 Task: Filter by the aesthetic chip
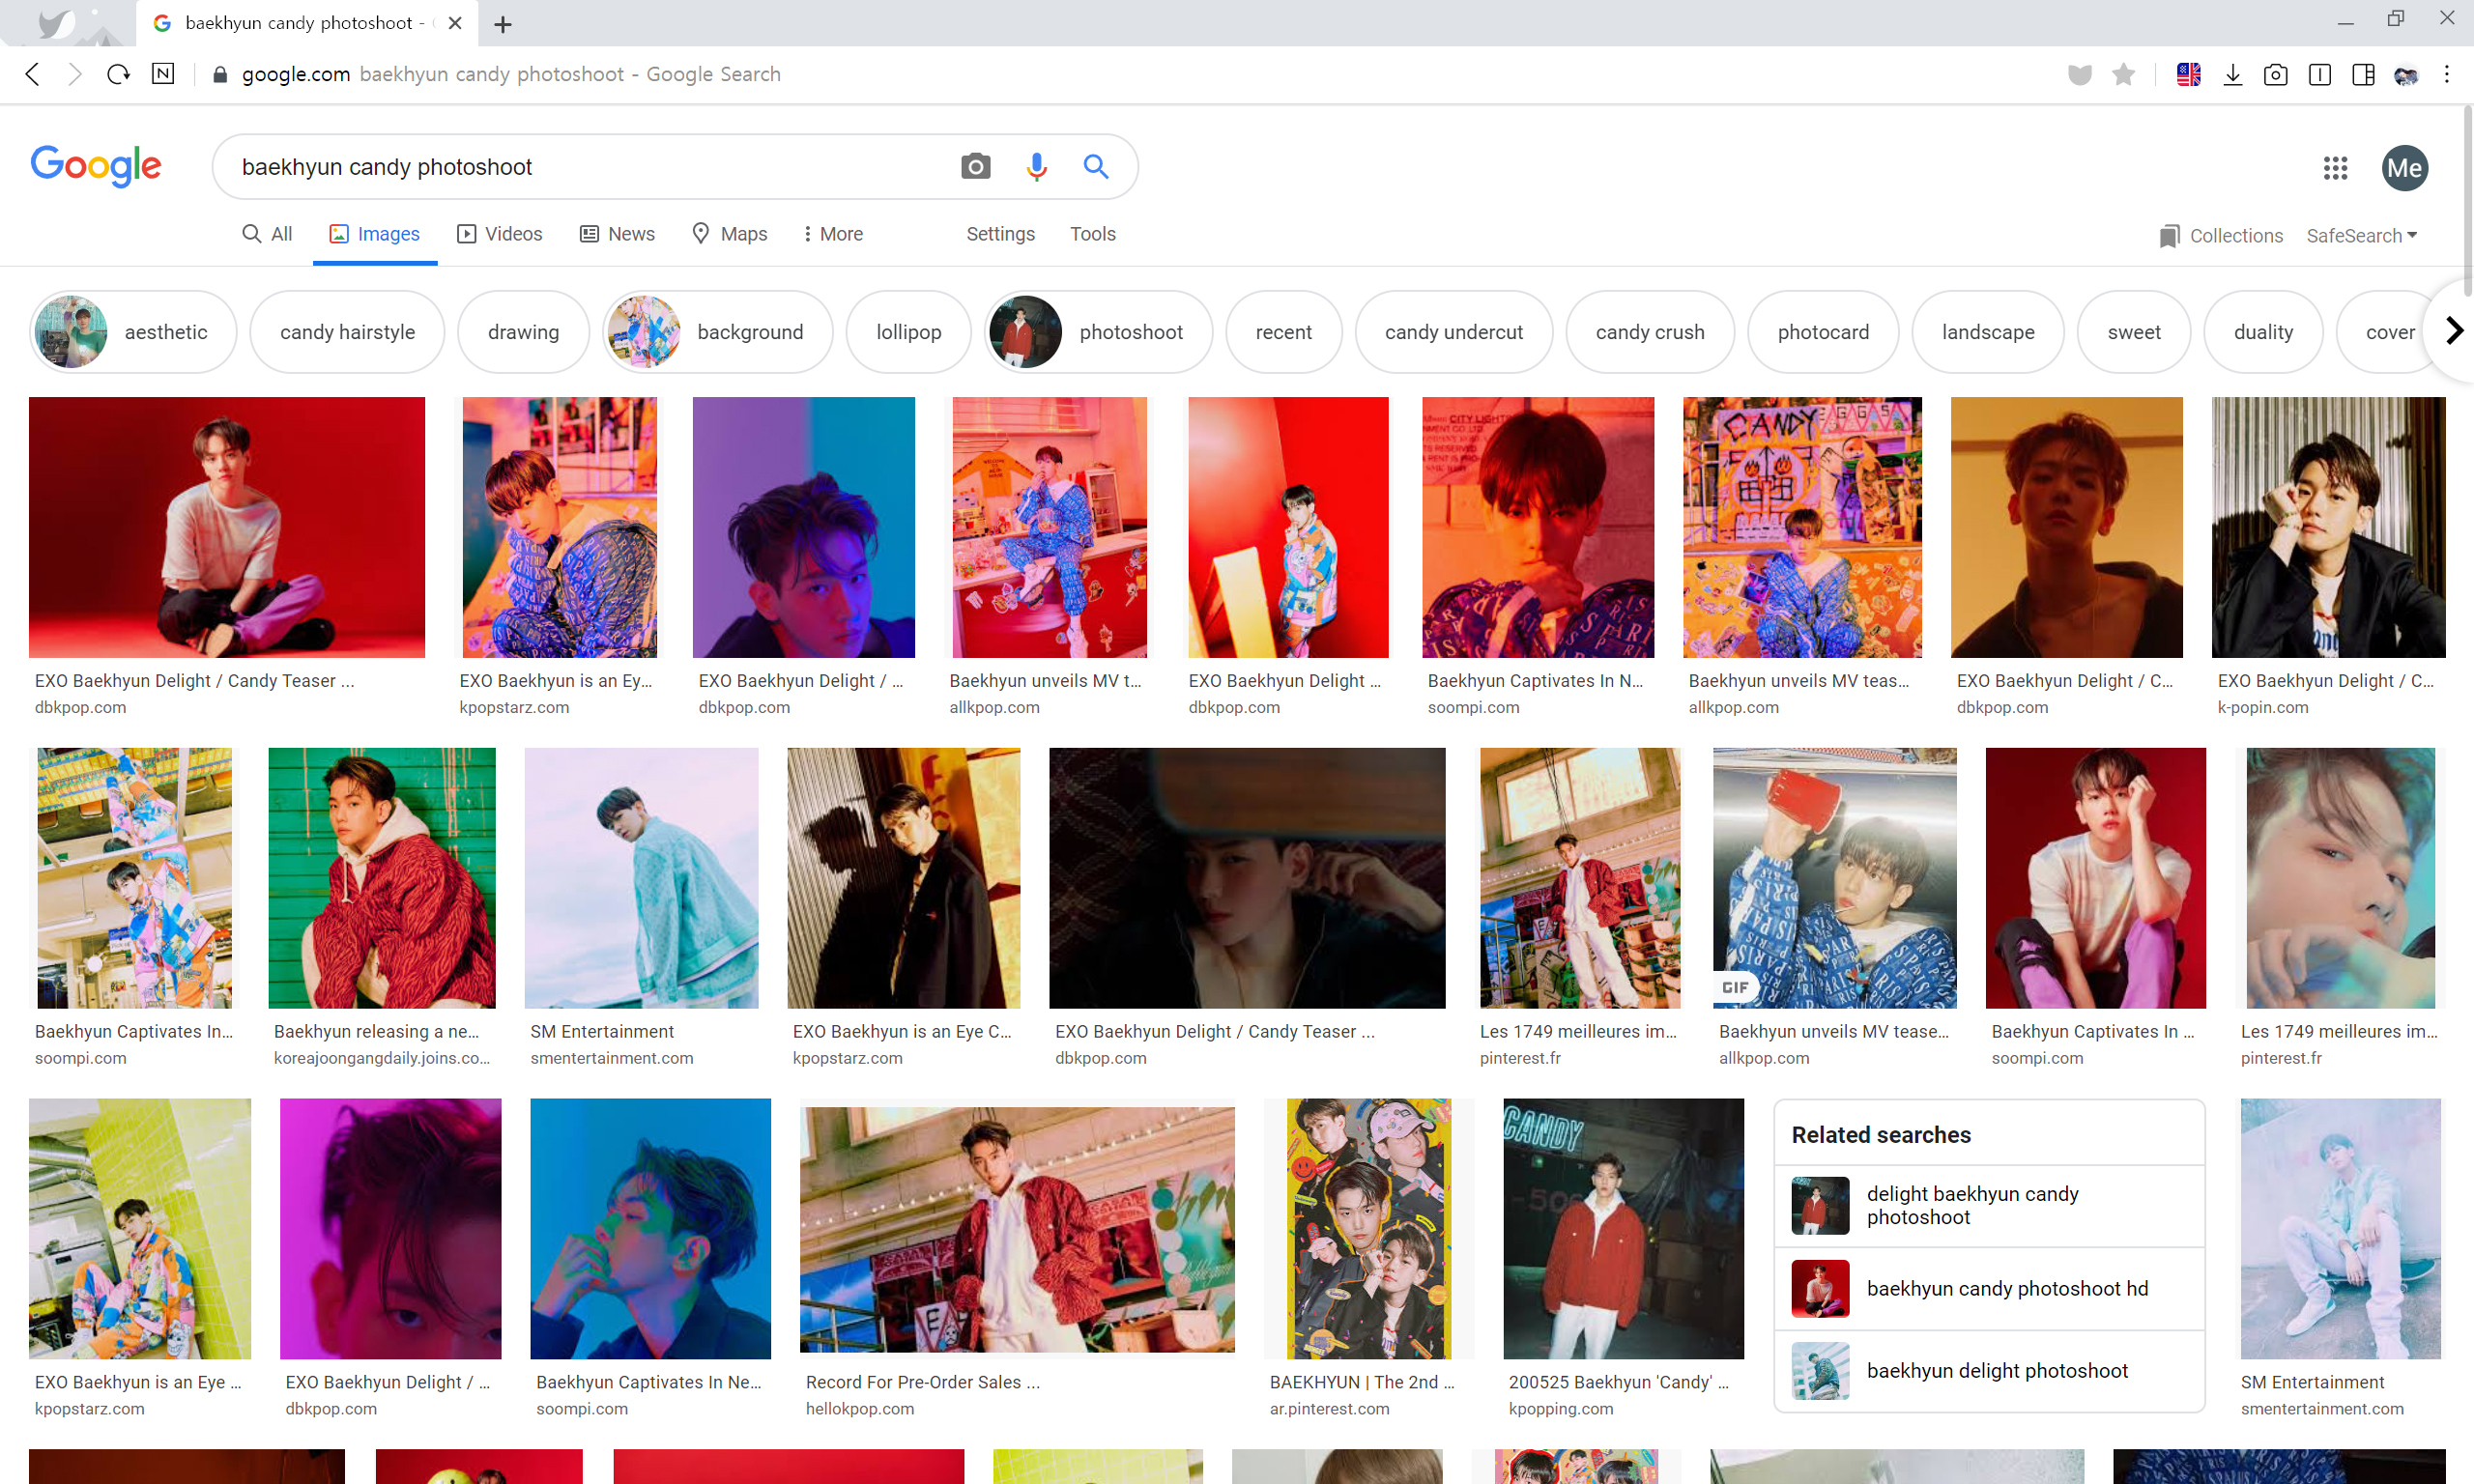133,332
